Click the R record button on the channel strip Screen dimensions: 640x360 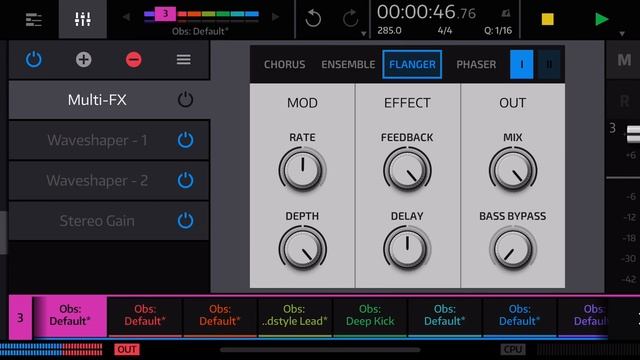[x=624, y=100]
